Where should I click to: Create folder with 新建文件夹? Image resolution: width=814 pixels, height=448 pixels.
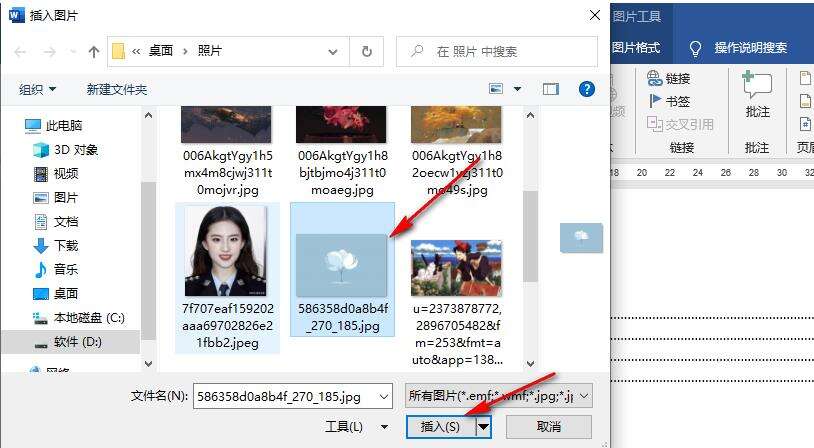click(x=117, y=89)
